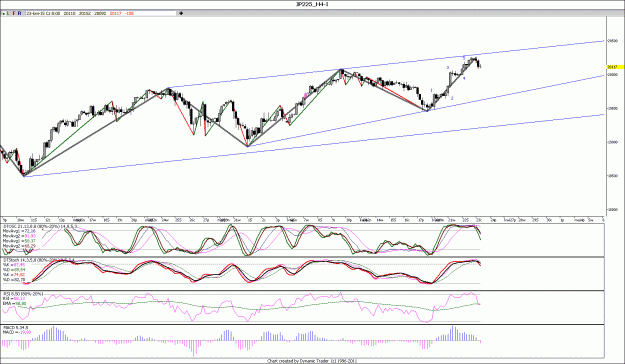Screen dimensions: 625x364
Task: Click the green dot indicator in the chart toolbar
Action: tap(4, 14)
